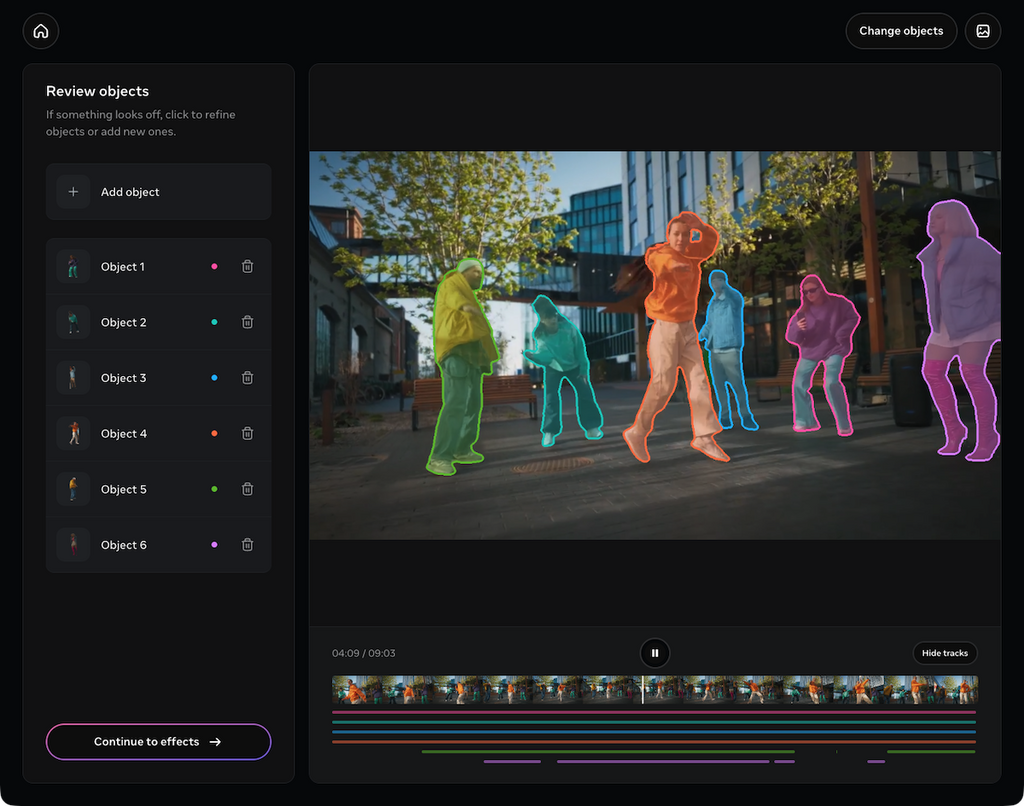Pause the video playback
The image size is (1024, 806).
655,653
